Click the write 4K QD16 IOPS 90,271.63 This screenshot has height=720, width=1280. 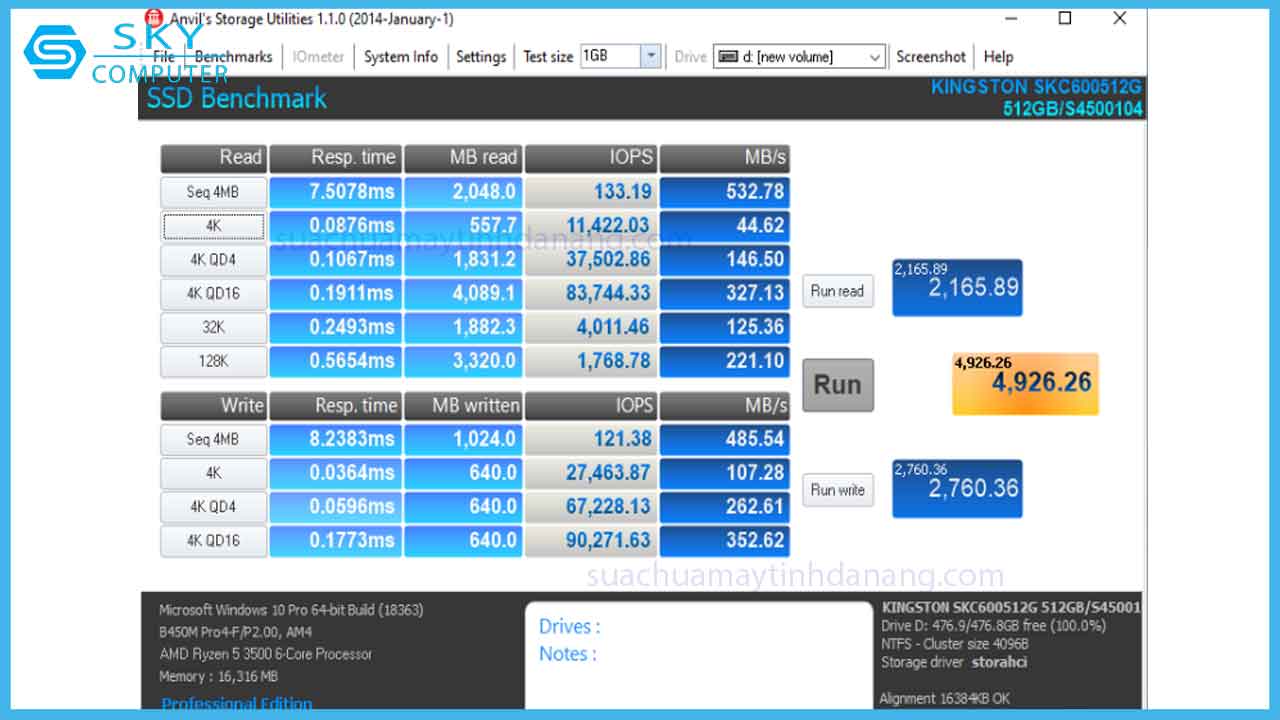pos(590,541)
